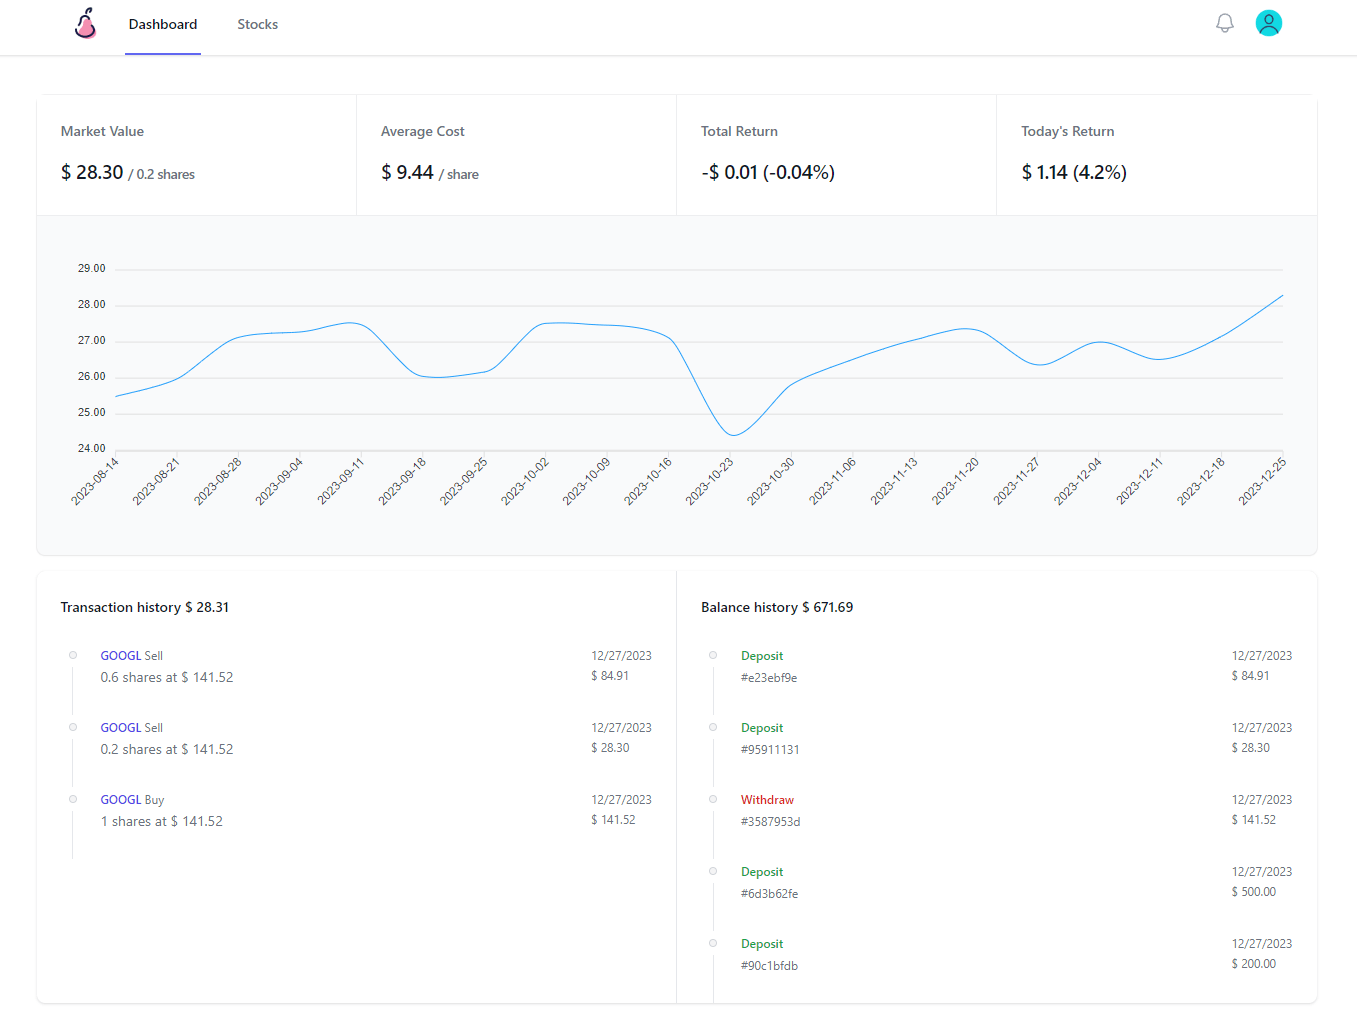Open the user profile avatar
This screenshot has width=1357, height=1036.
[1268, 23]
